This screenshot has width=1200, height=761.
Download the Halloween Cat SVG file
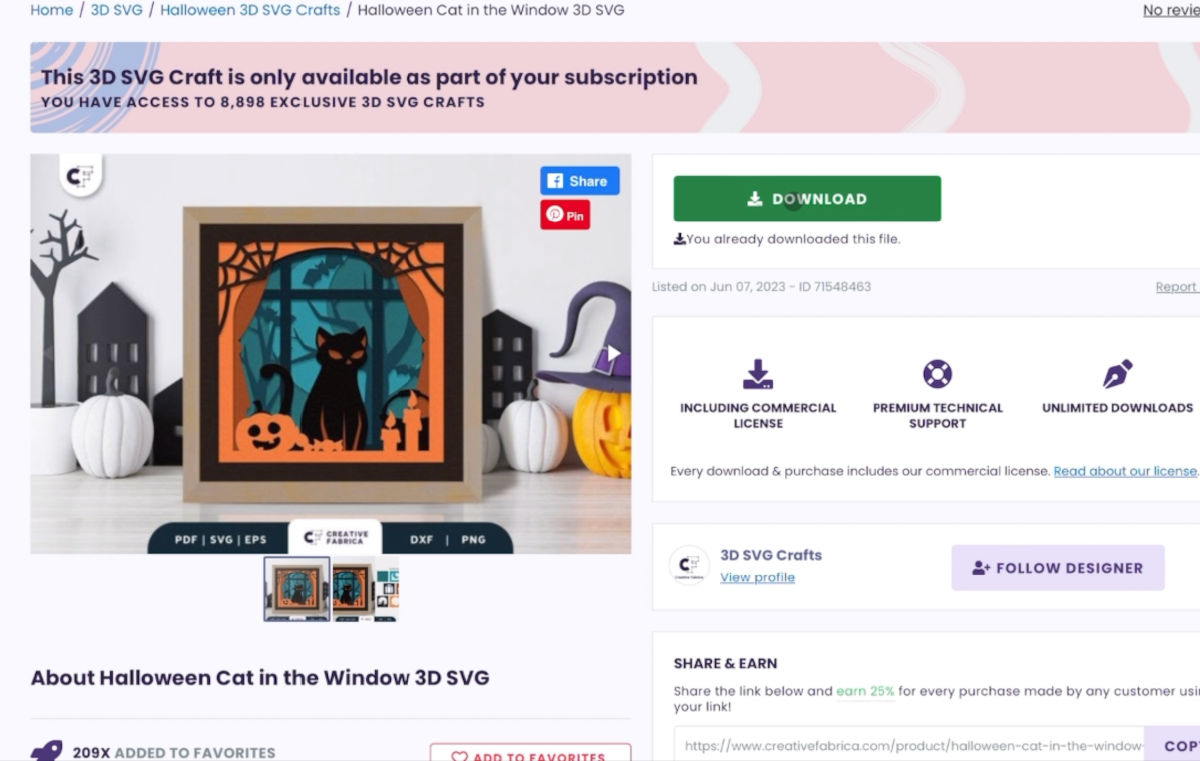[807, 199]
